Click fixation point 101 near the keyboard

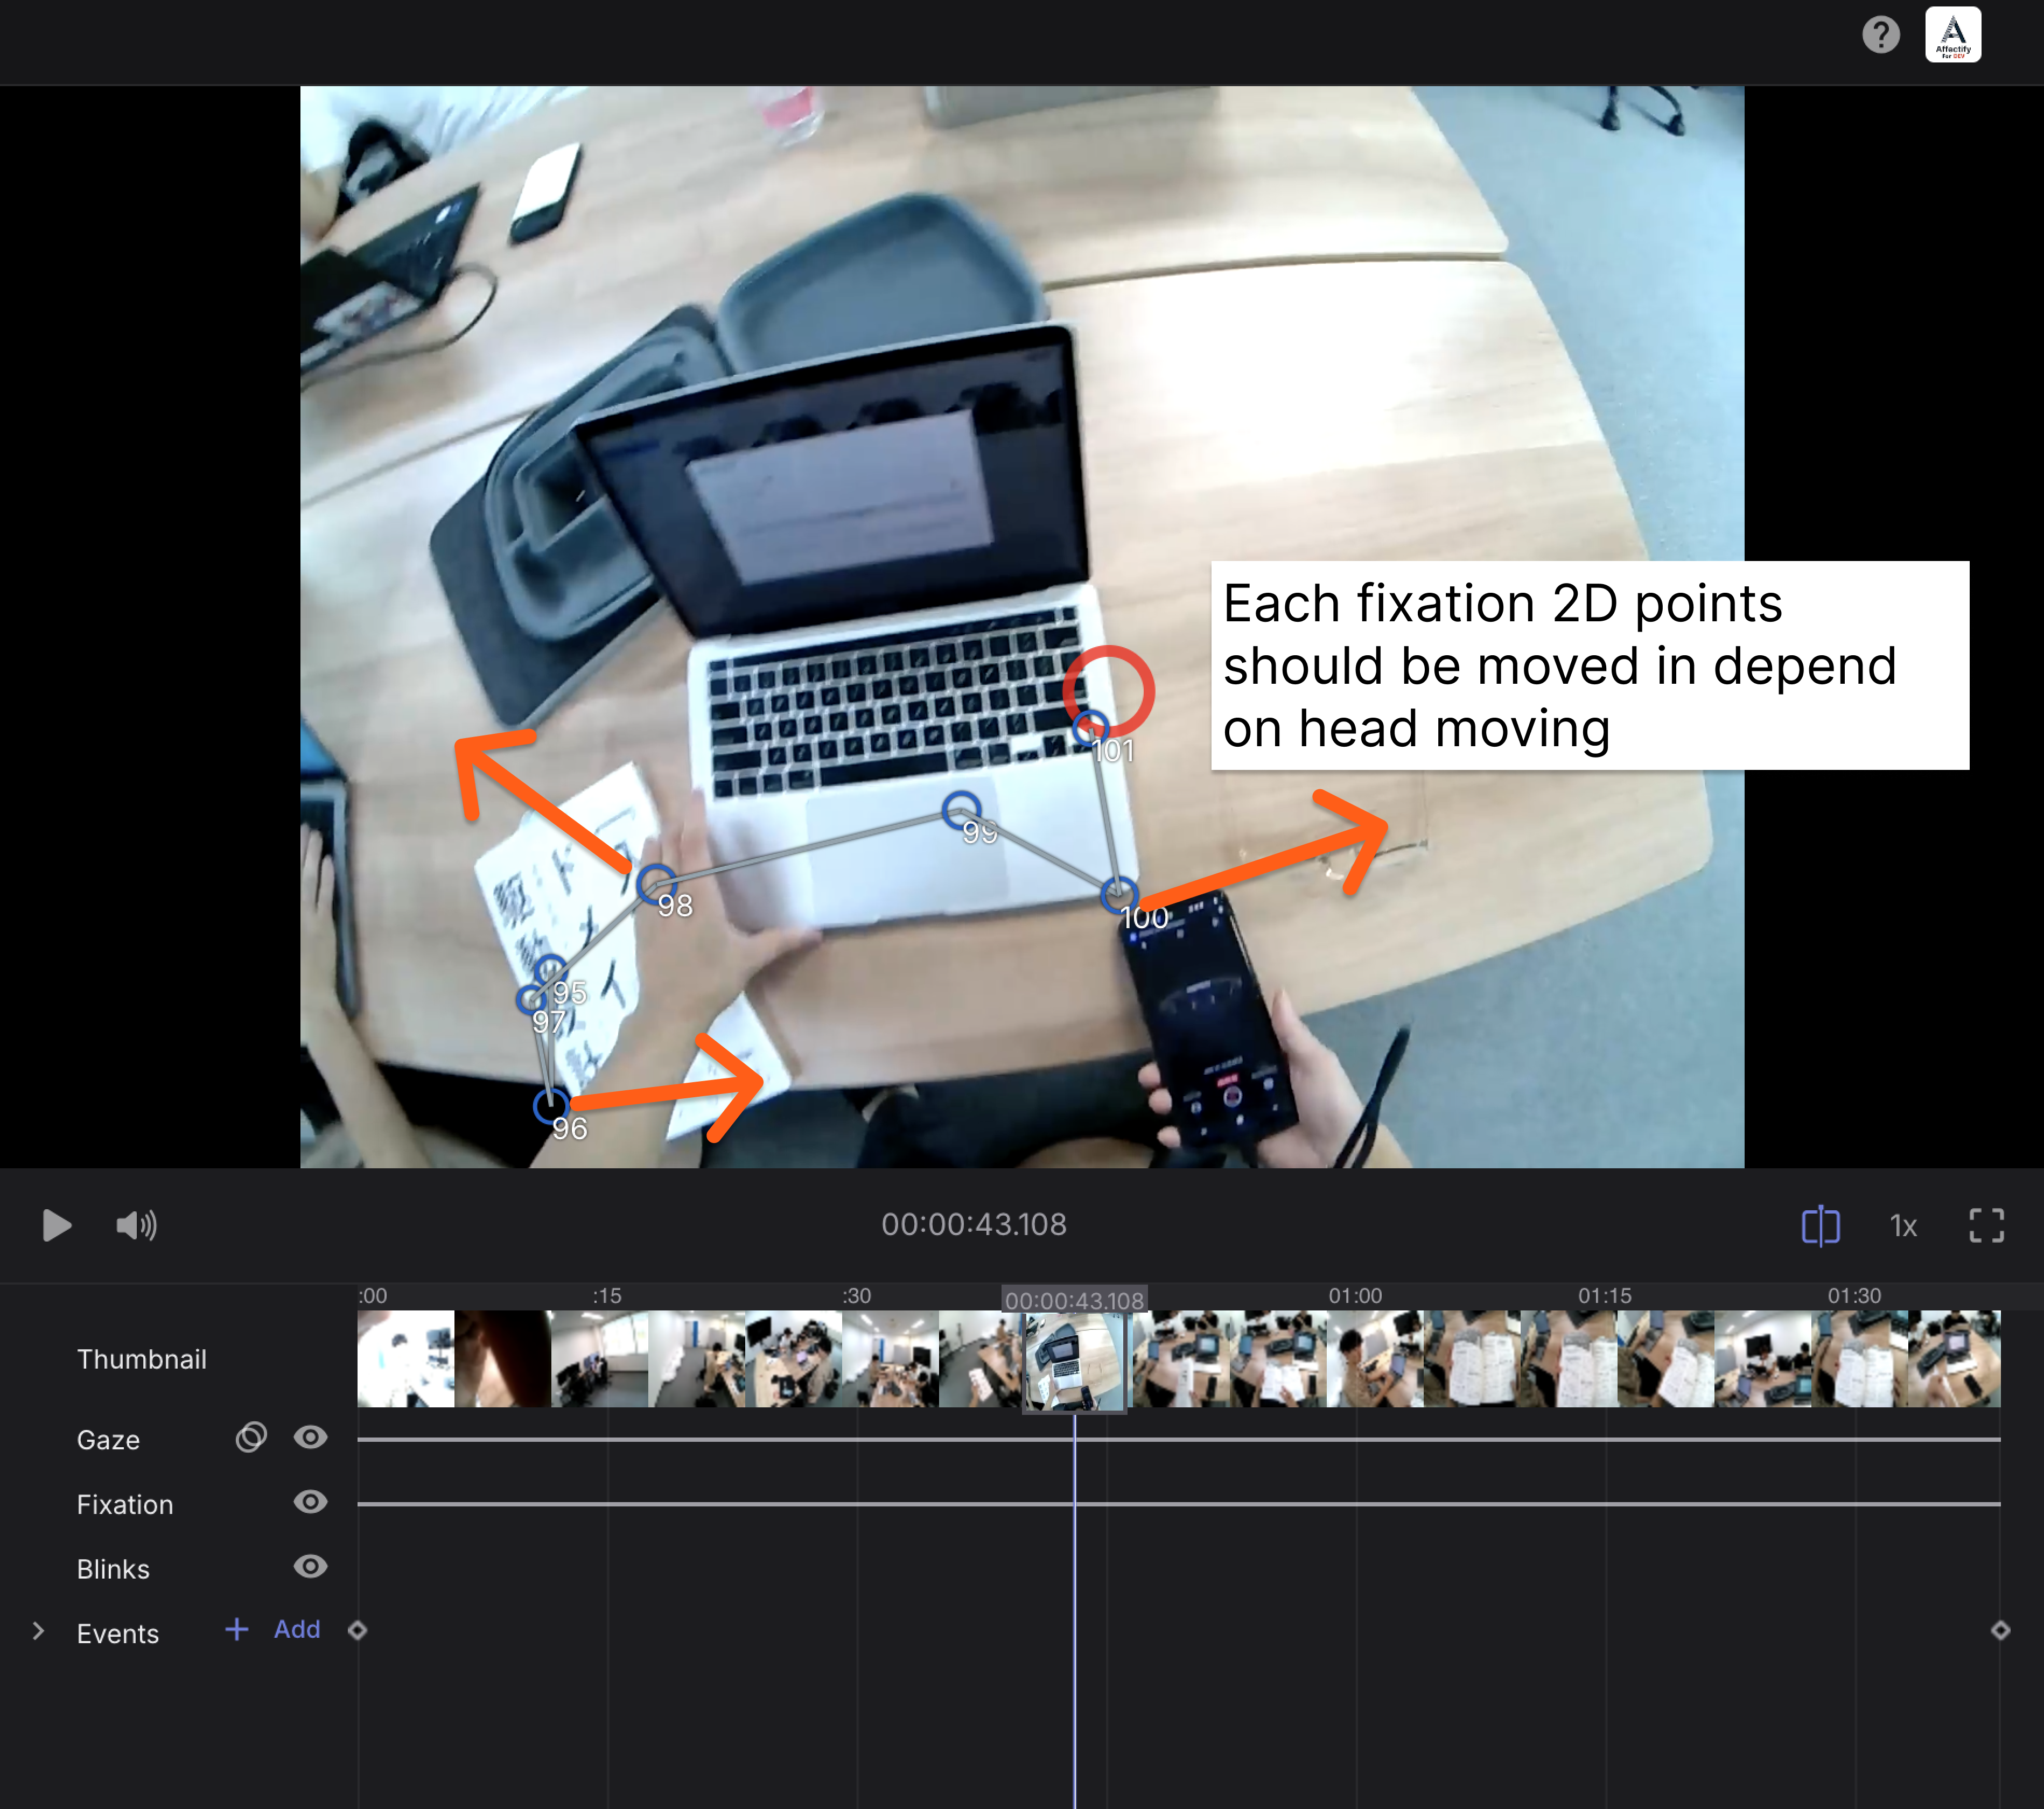point(1091,728)
